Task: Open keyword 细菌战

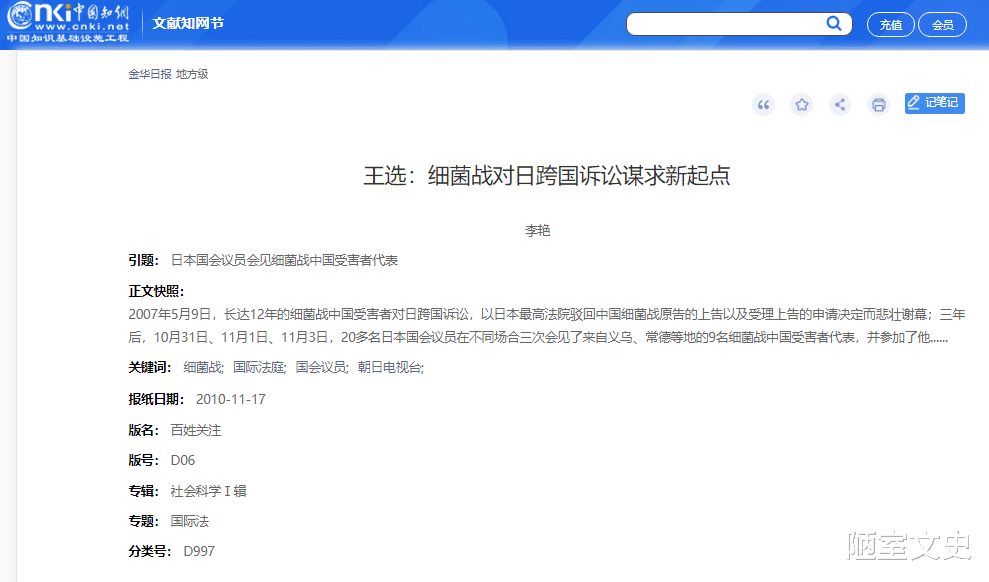Action: 203,368
